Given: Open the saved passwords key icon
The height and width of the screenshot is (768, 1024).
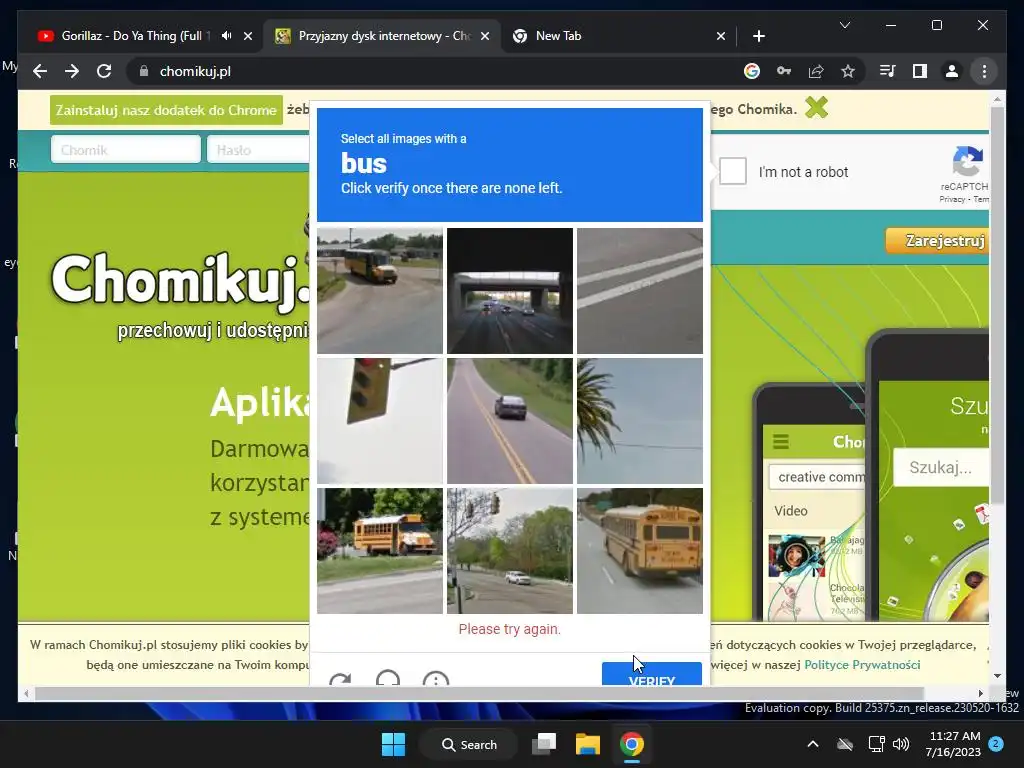Looking at the screenshot, I should click(x=784, y=71).
